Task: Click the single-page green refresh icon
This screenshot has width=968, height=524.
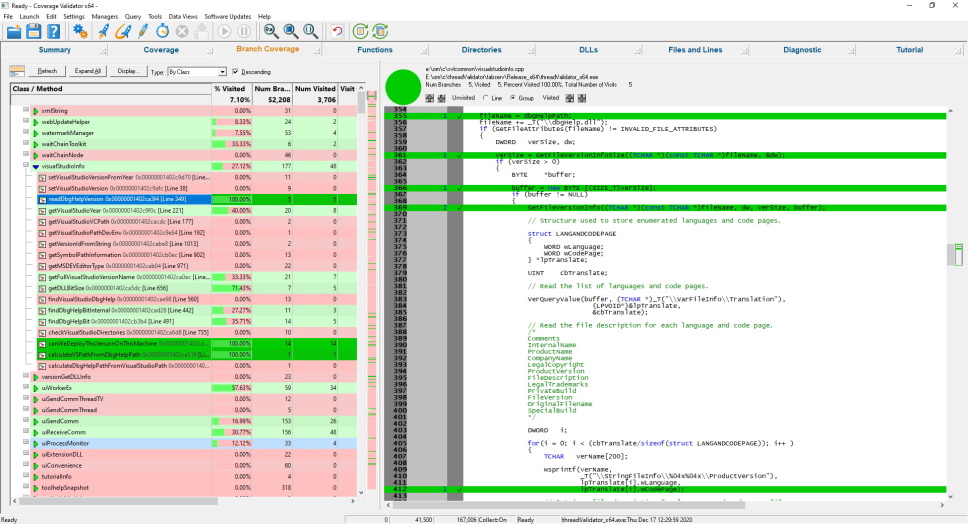Action: (x=360, y=31)
